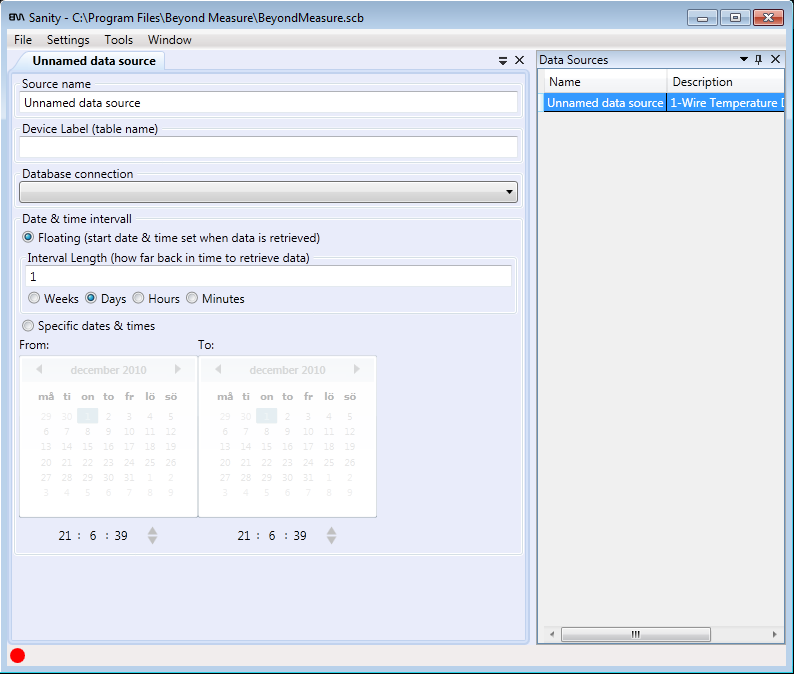Select the Minutes interval radio button

[x=192, y=298]
